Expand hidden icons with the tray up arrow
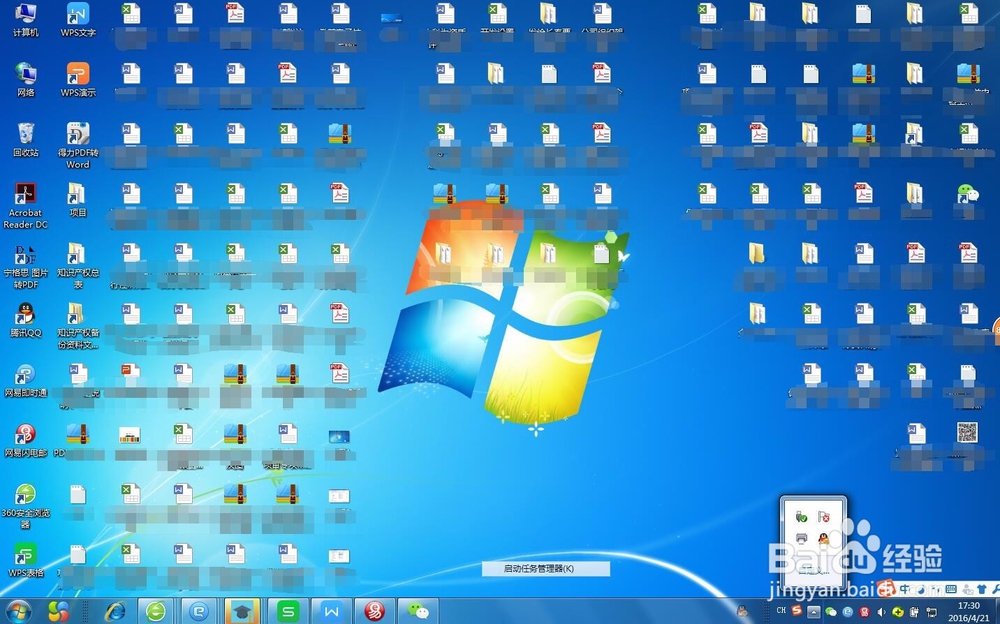 point(813,610)
